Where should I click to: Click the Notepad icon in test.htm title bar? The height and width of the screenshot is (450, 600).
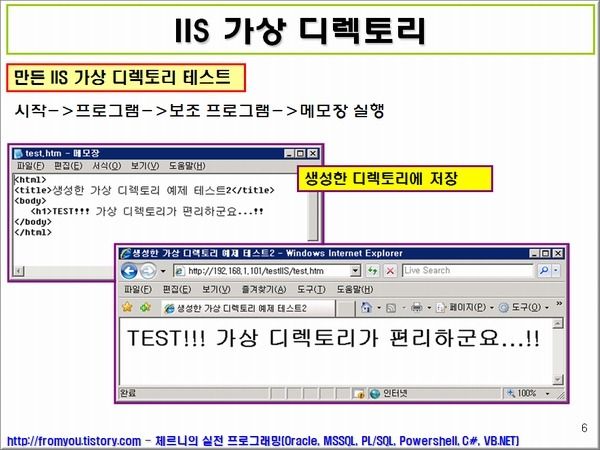[18, 153]
